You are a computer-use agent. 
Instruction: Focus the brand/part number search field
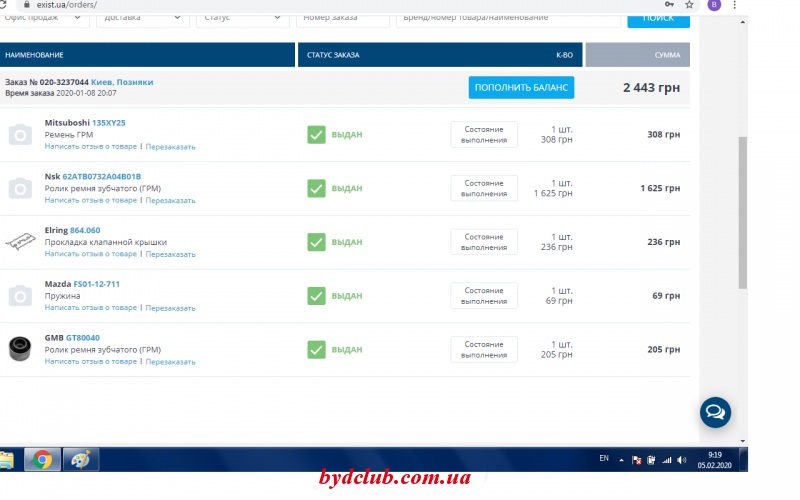[508, 19]
